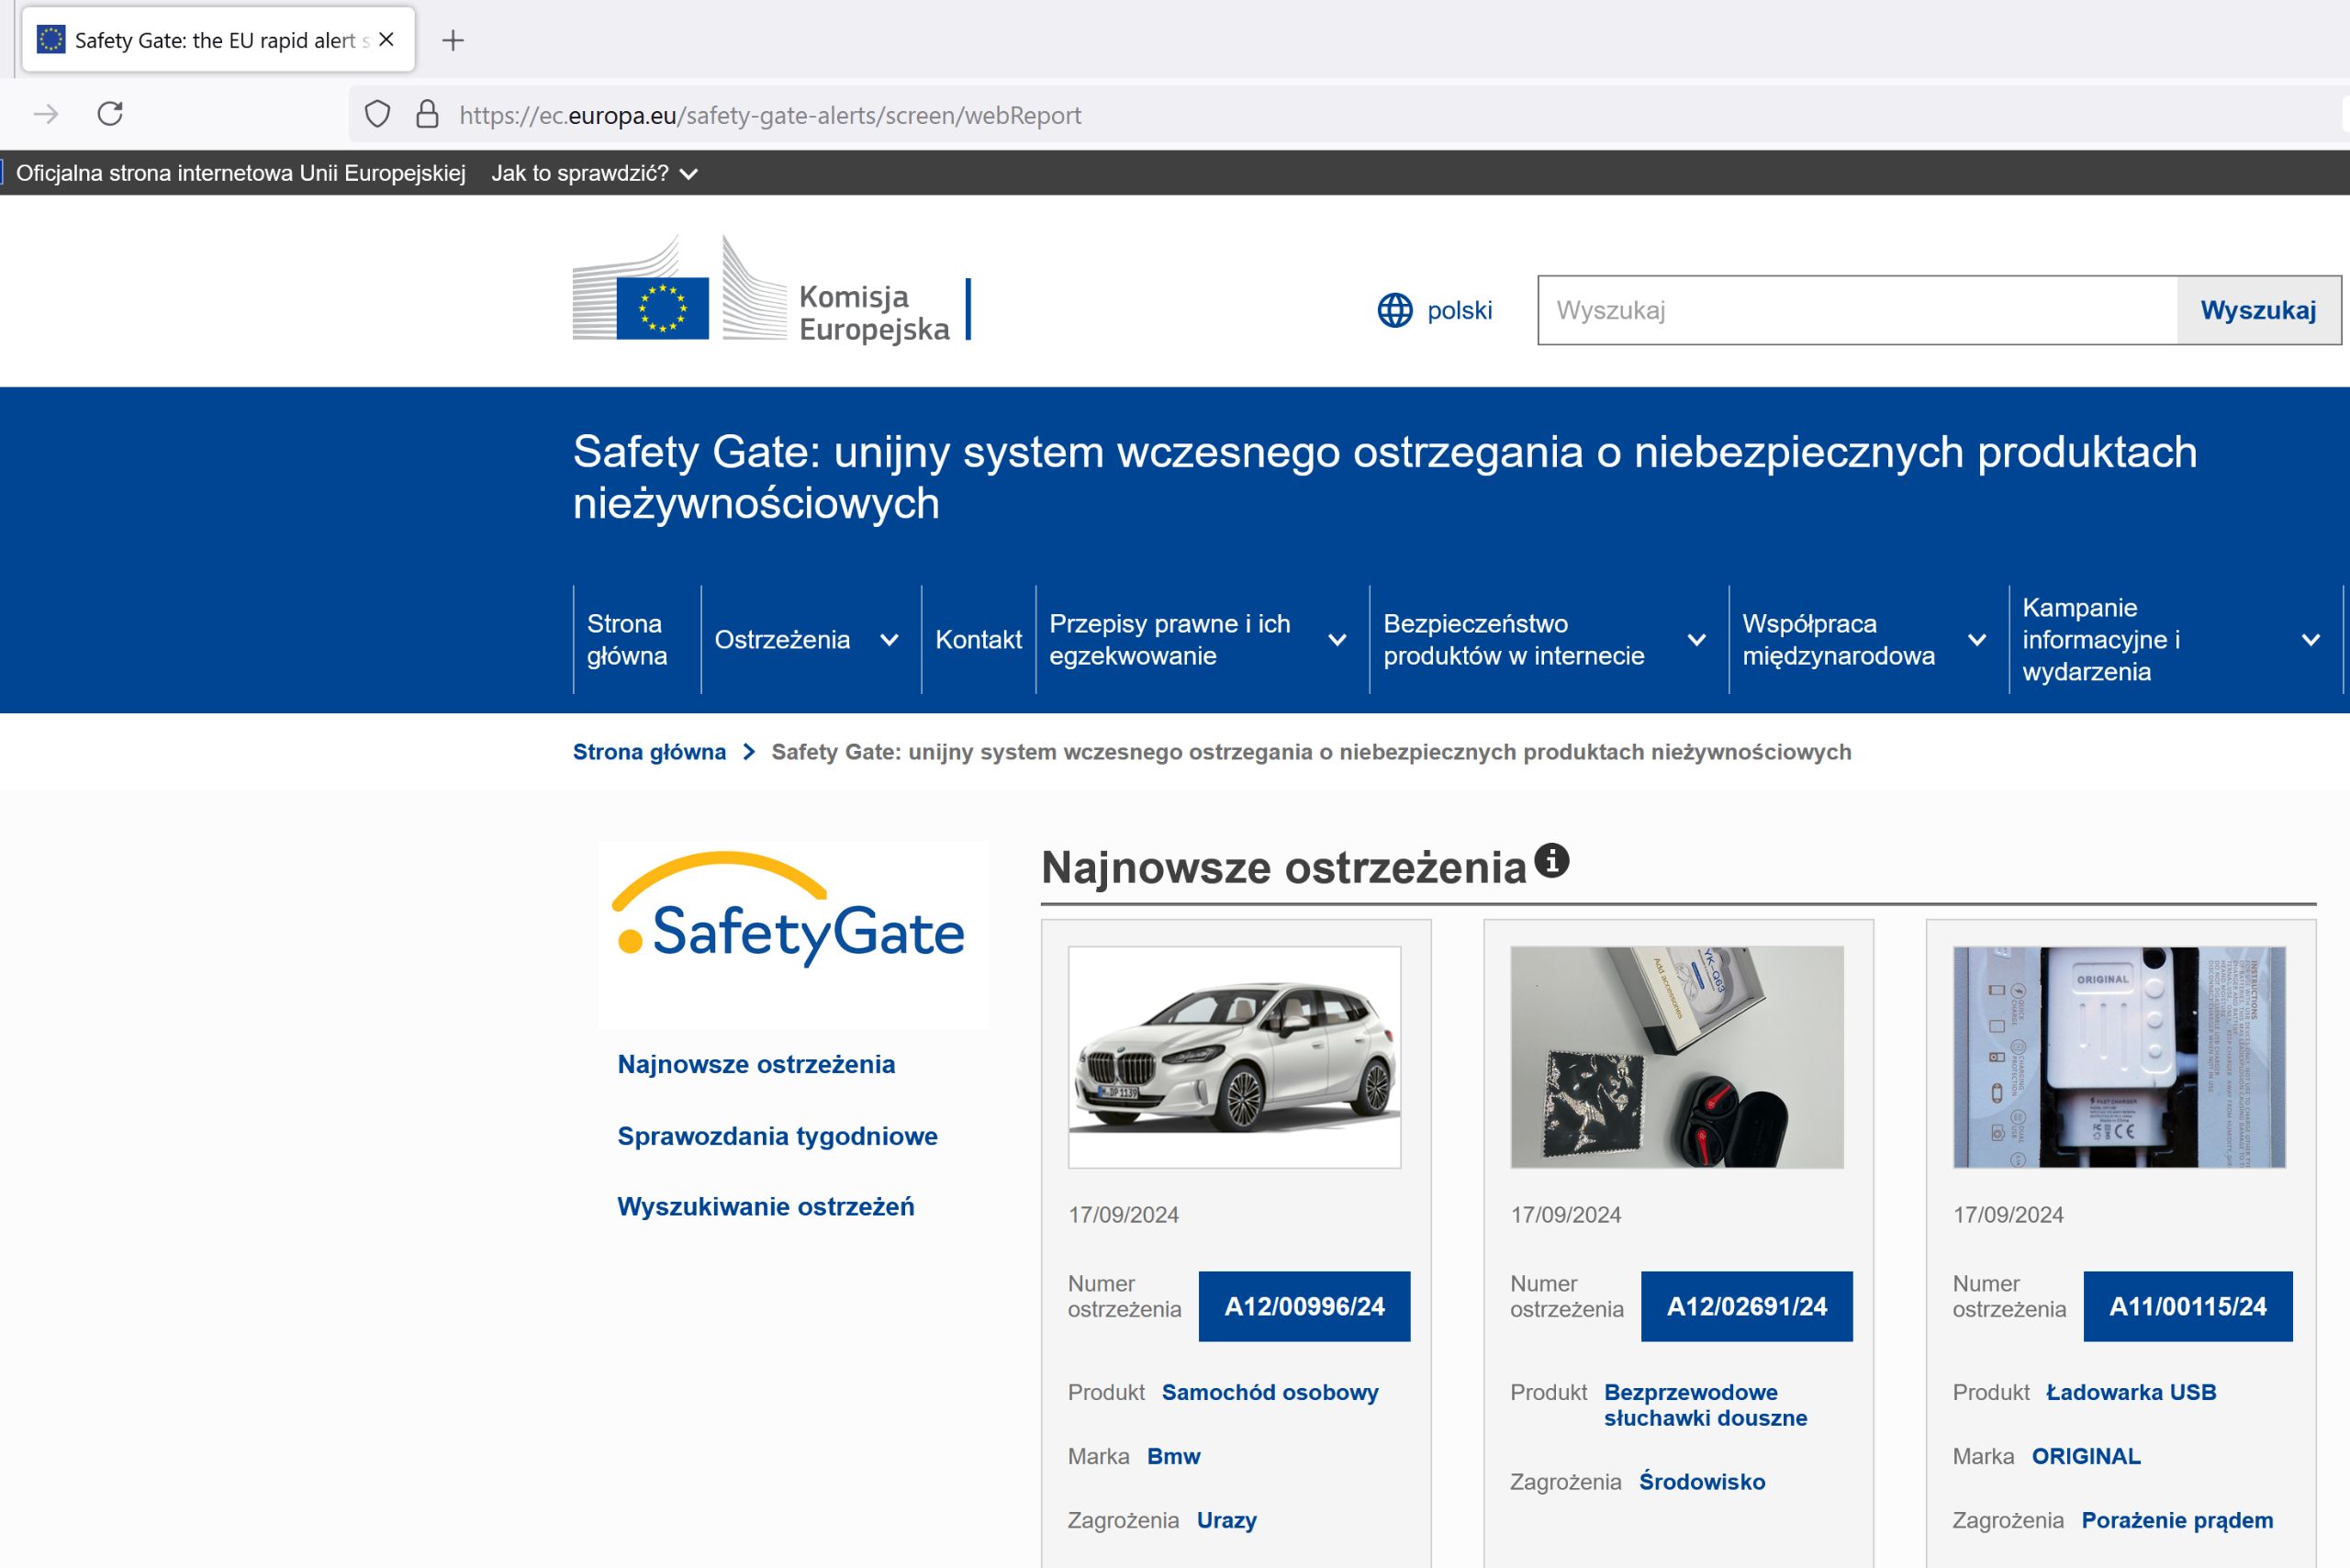Click the globe language icon
2350x1568 pixels.
pyautogui.click(x=1395, y=310)
